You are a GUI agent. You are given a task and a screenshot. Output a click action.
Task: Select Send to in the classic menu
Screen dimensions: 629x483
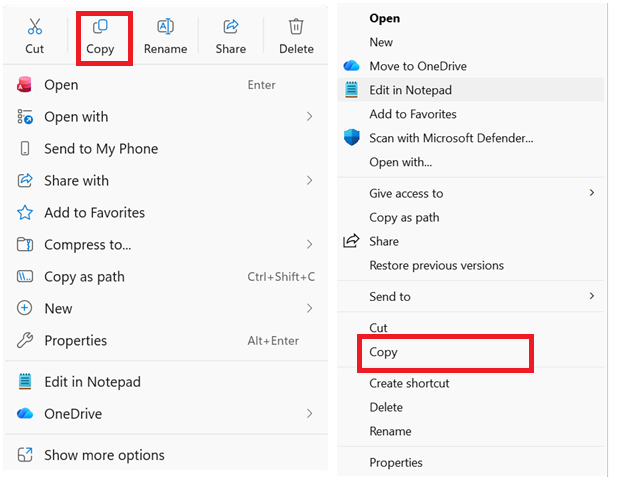[x=471, y=296]
